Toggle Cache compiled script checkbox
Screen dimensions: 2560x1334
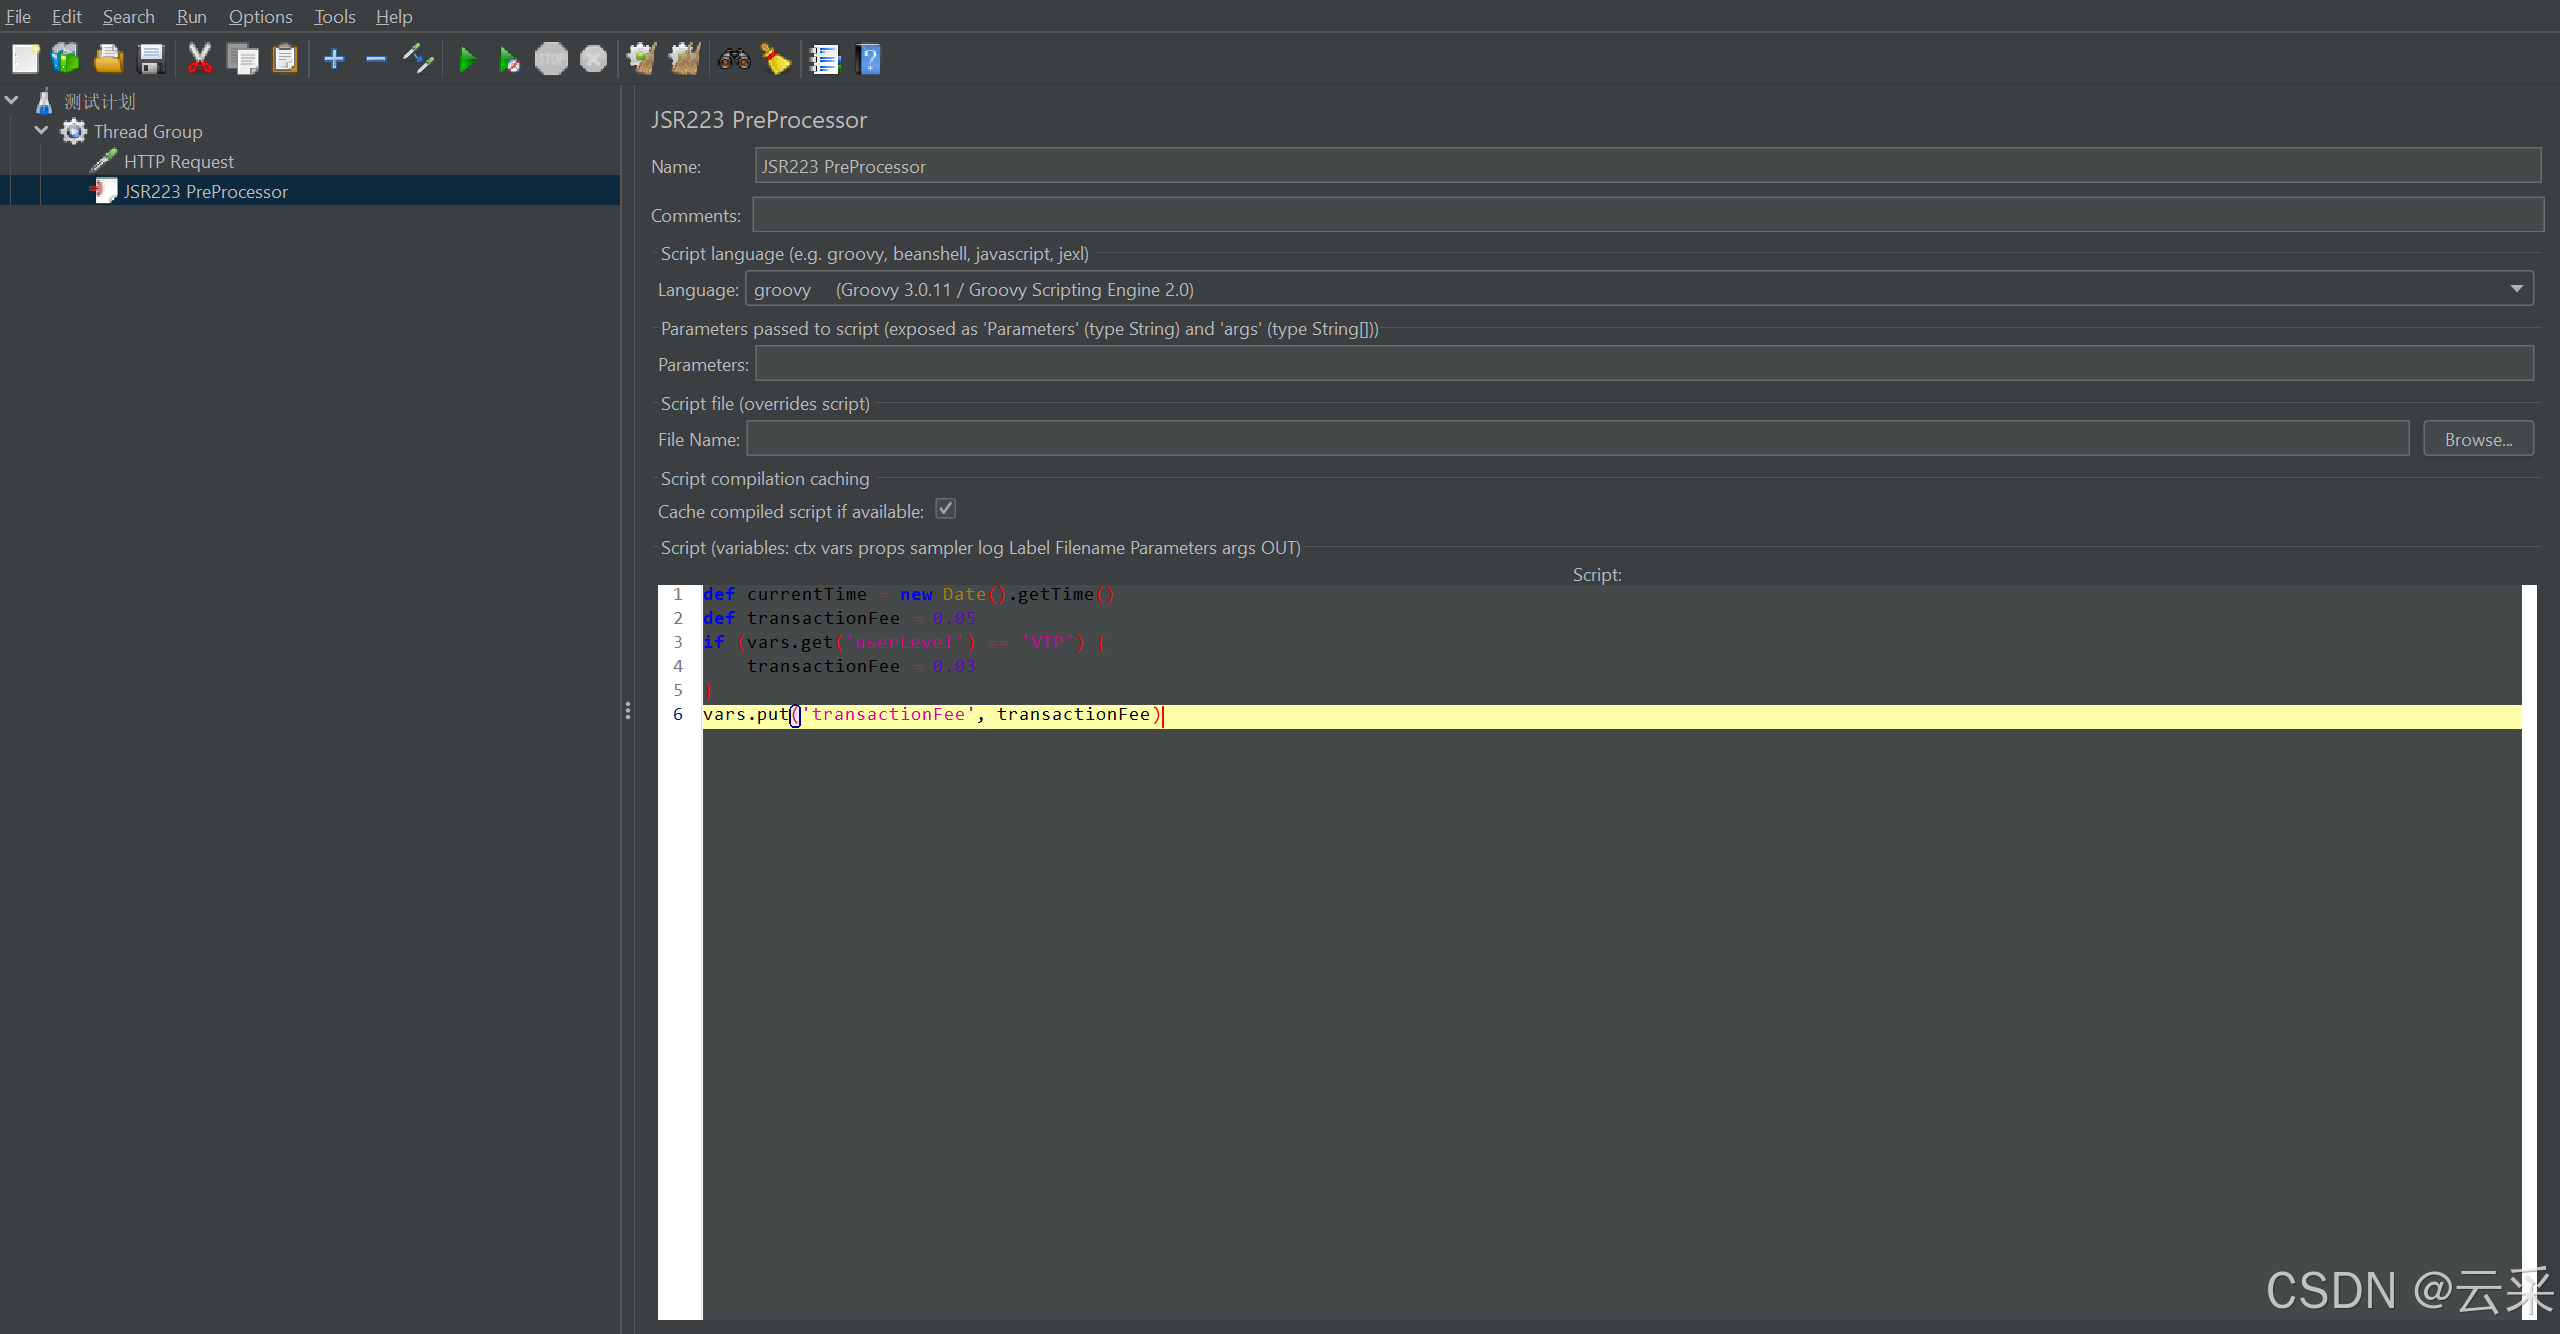945,509
